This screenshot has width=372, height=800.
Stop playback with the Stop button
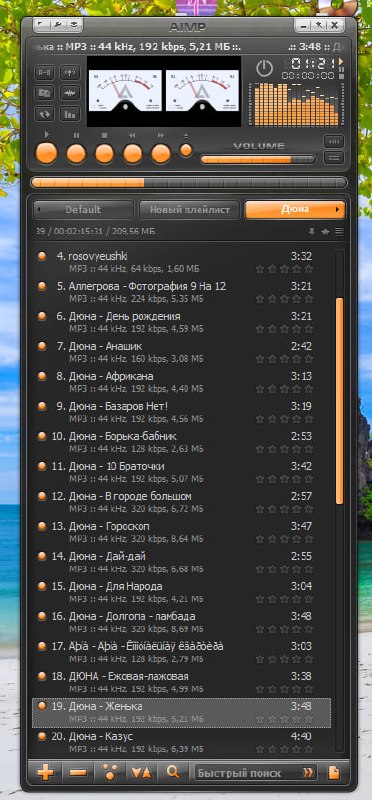(x=104, y=153)
